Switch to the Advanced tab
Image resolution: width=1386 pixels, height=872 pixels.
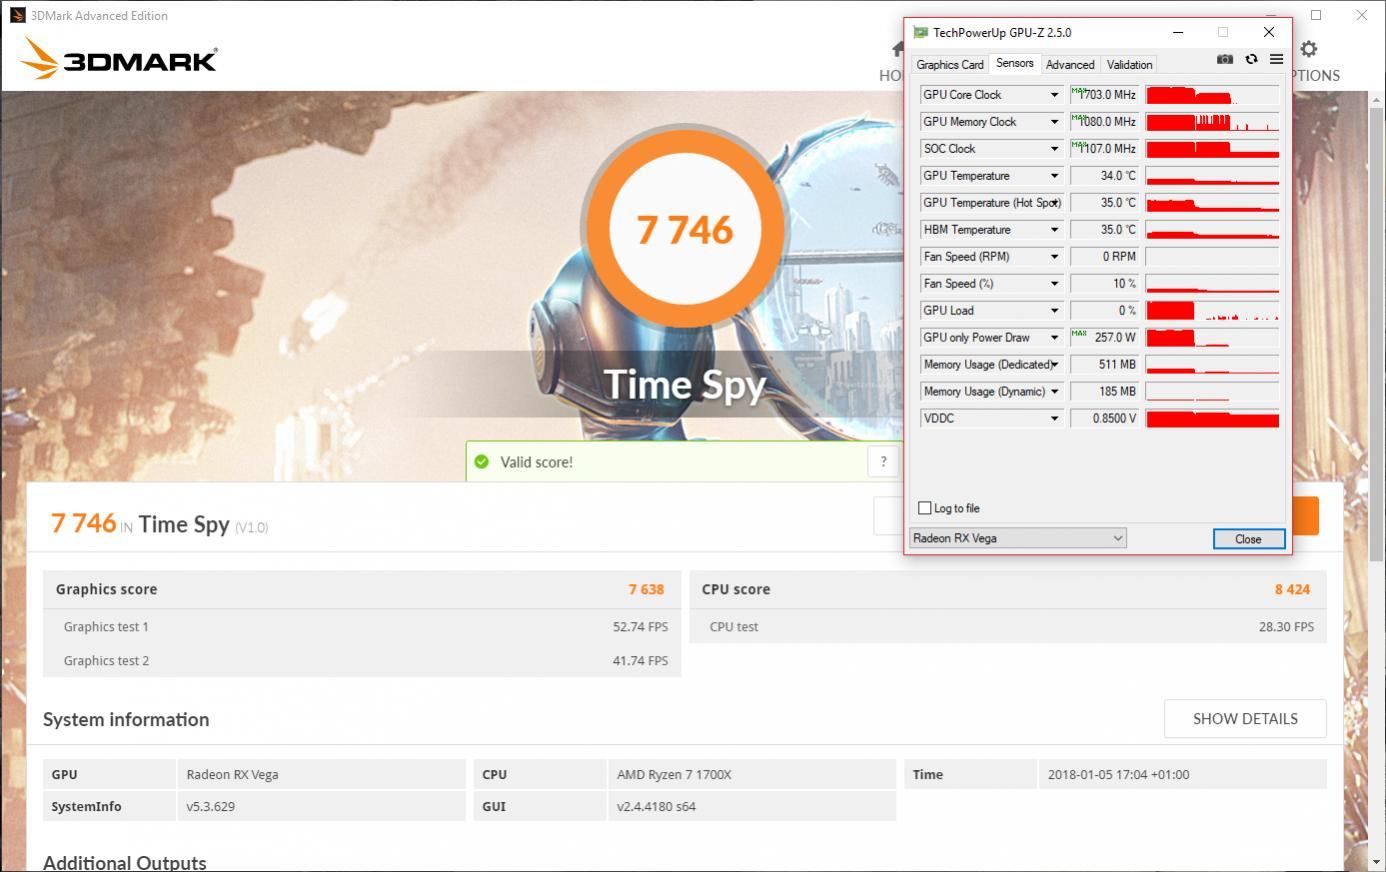(1070, 65)
